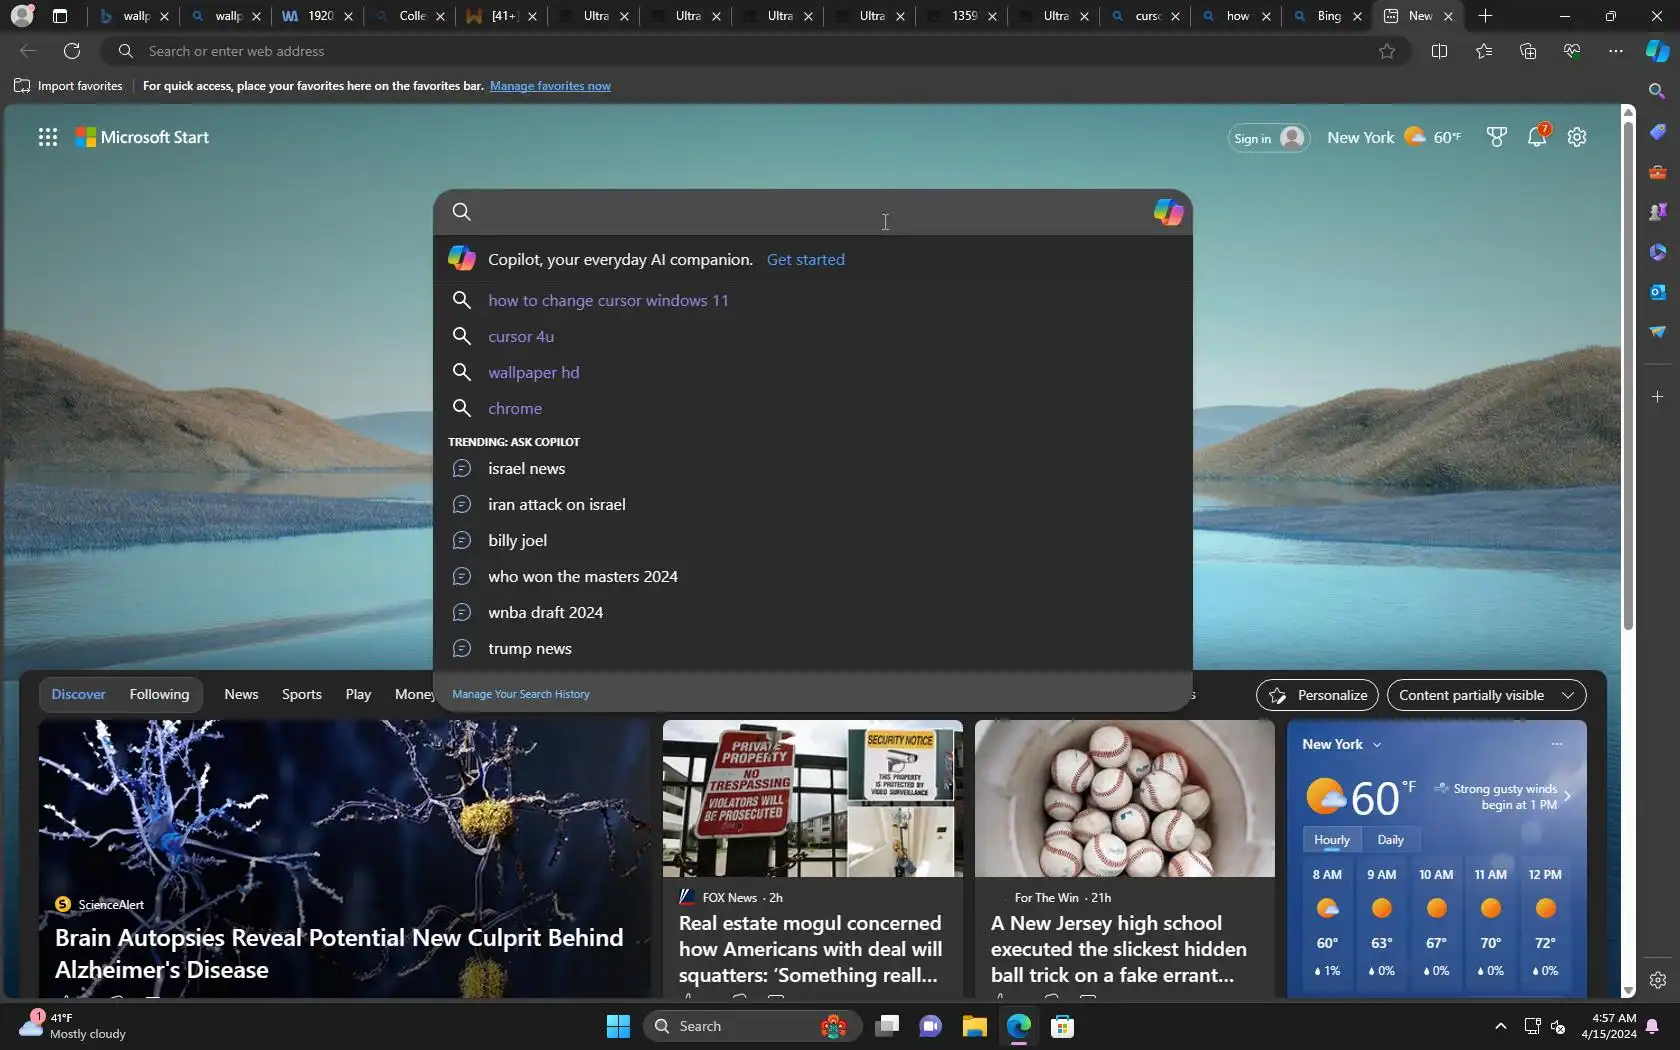This screenshot has width=1680, height=1050.
Task: Expand the New York location dropdown in weather card
Action: click(x=1341, y=744)
